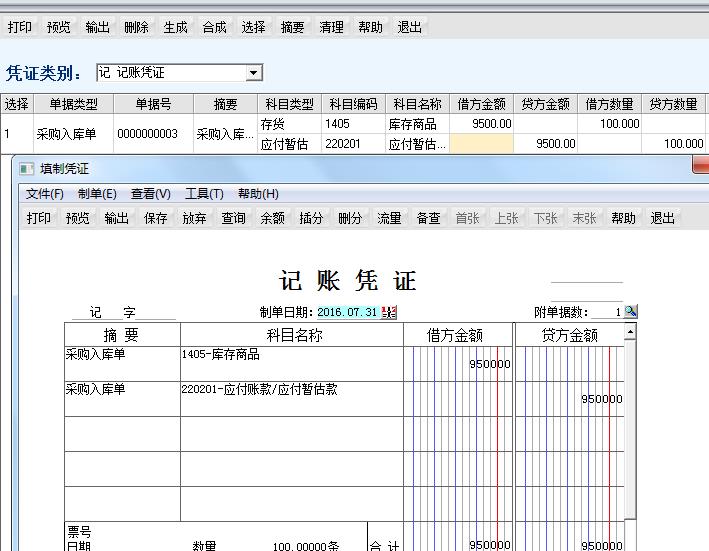
Task: Click the magnifier icon beside 附单据数
Action: pyautogui.click(x=630, y=312)
